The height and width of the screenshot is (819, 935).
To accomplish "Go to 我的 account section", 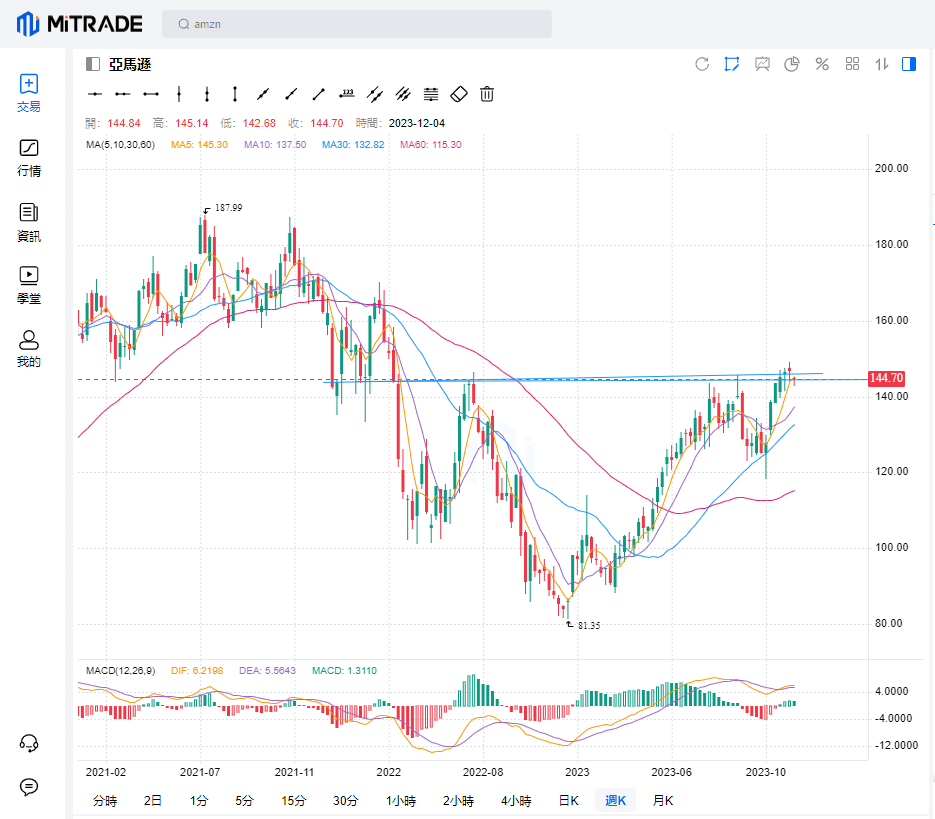I will click(x=29, y=349).
